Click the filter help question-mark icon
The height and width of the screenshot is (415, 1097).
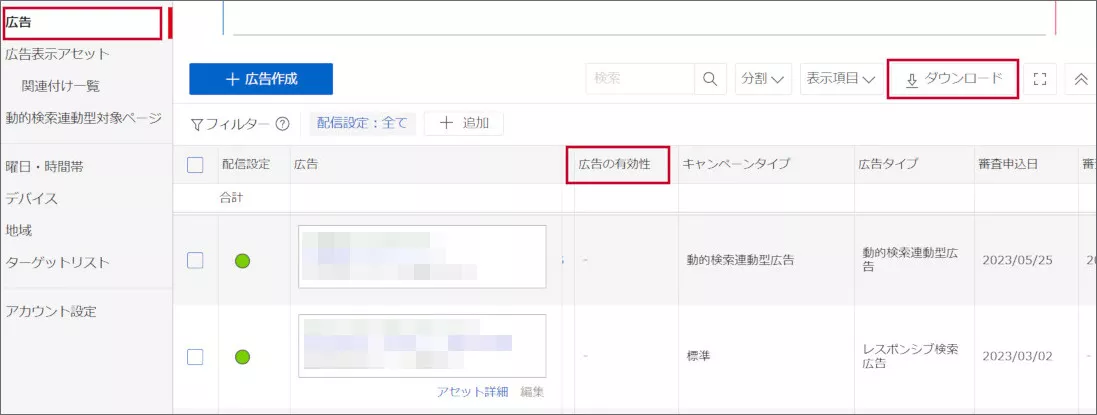coord(282,124)
